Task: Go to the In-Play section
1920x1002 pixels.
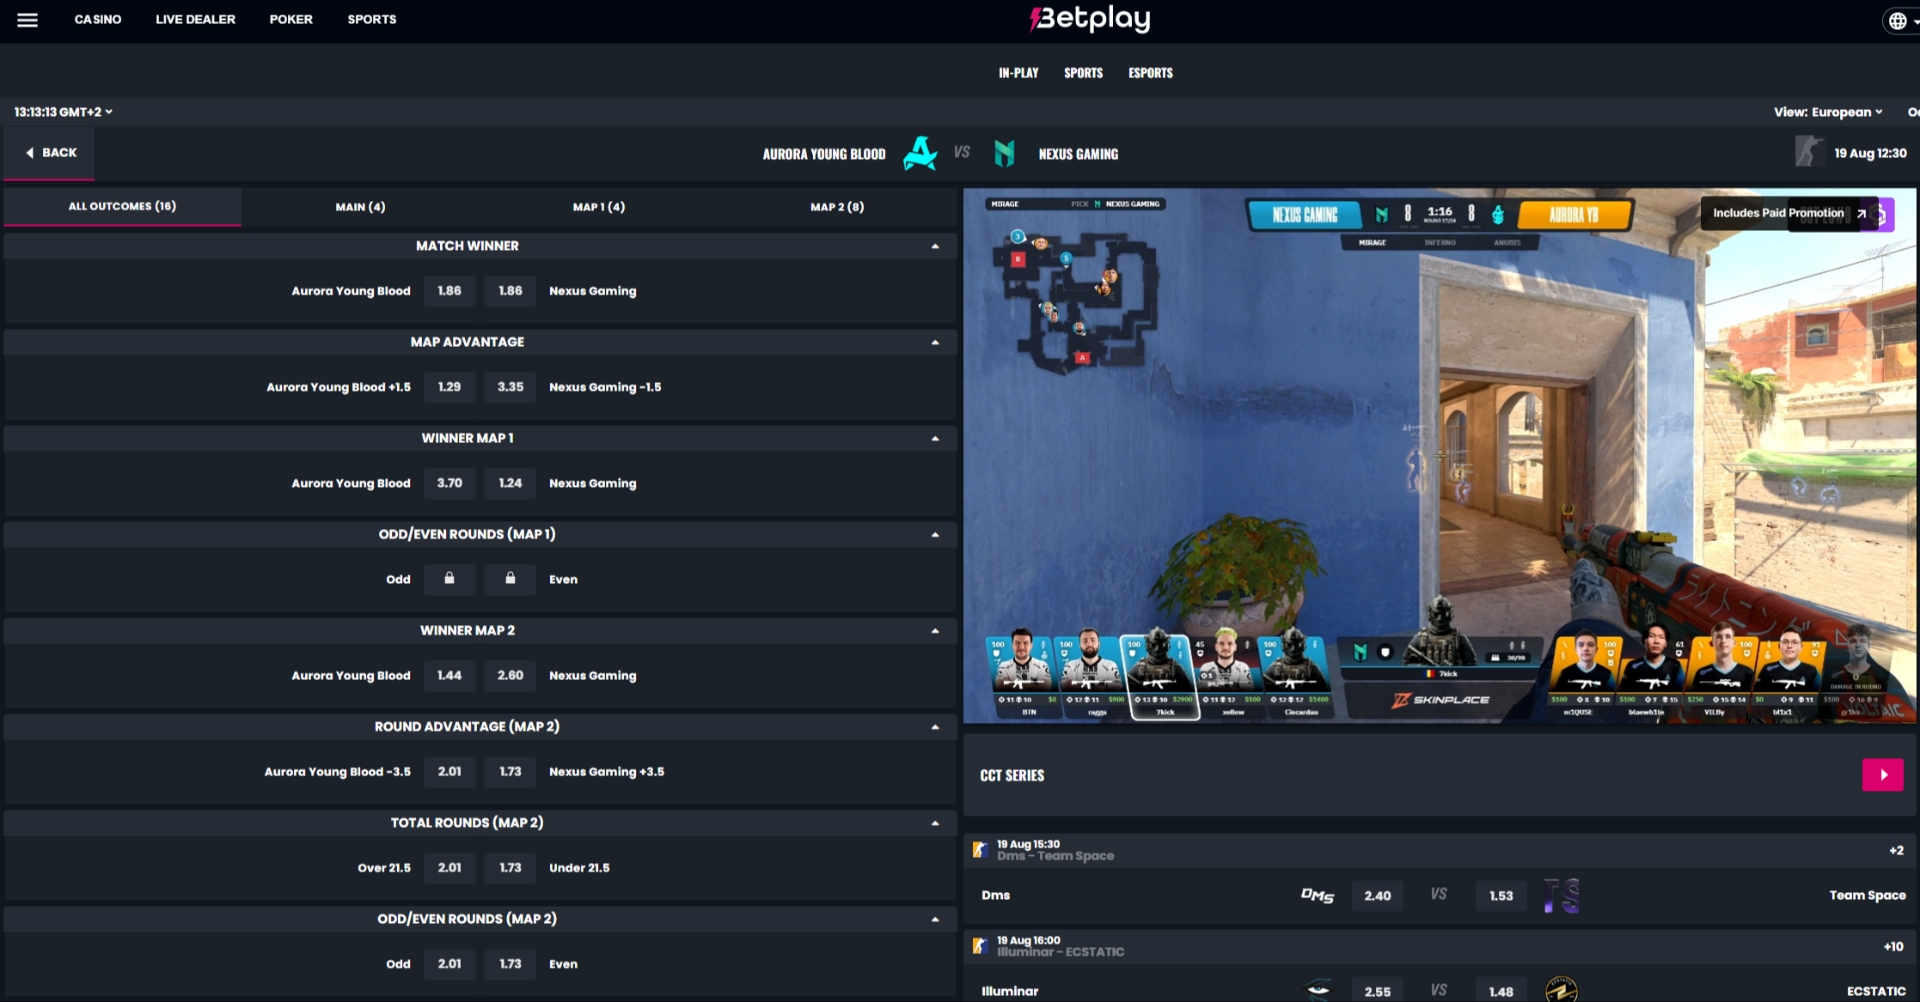Action: tap(1018, 73)
